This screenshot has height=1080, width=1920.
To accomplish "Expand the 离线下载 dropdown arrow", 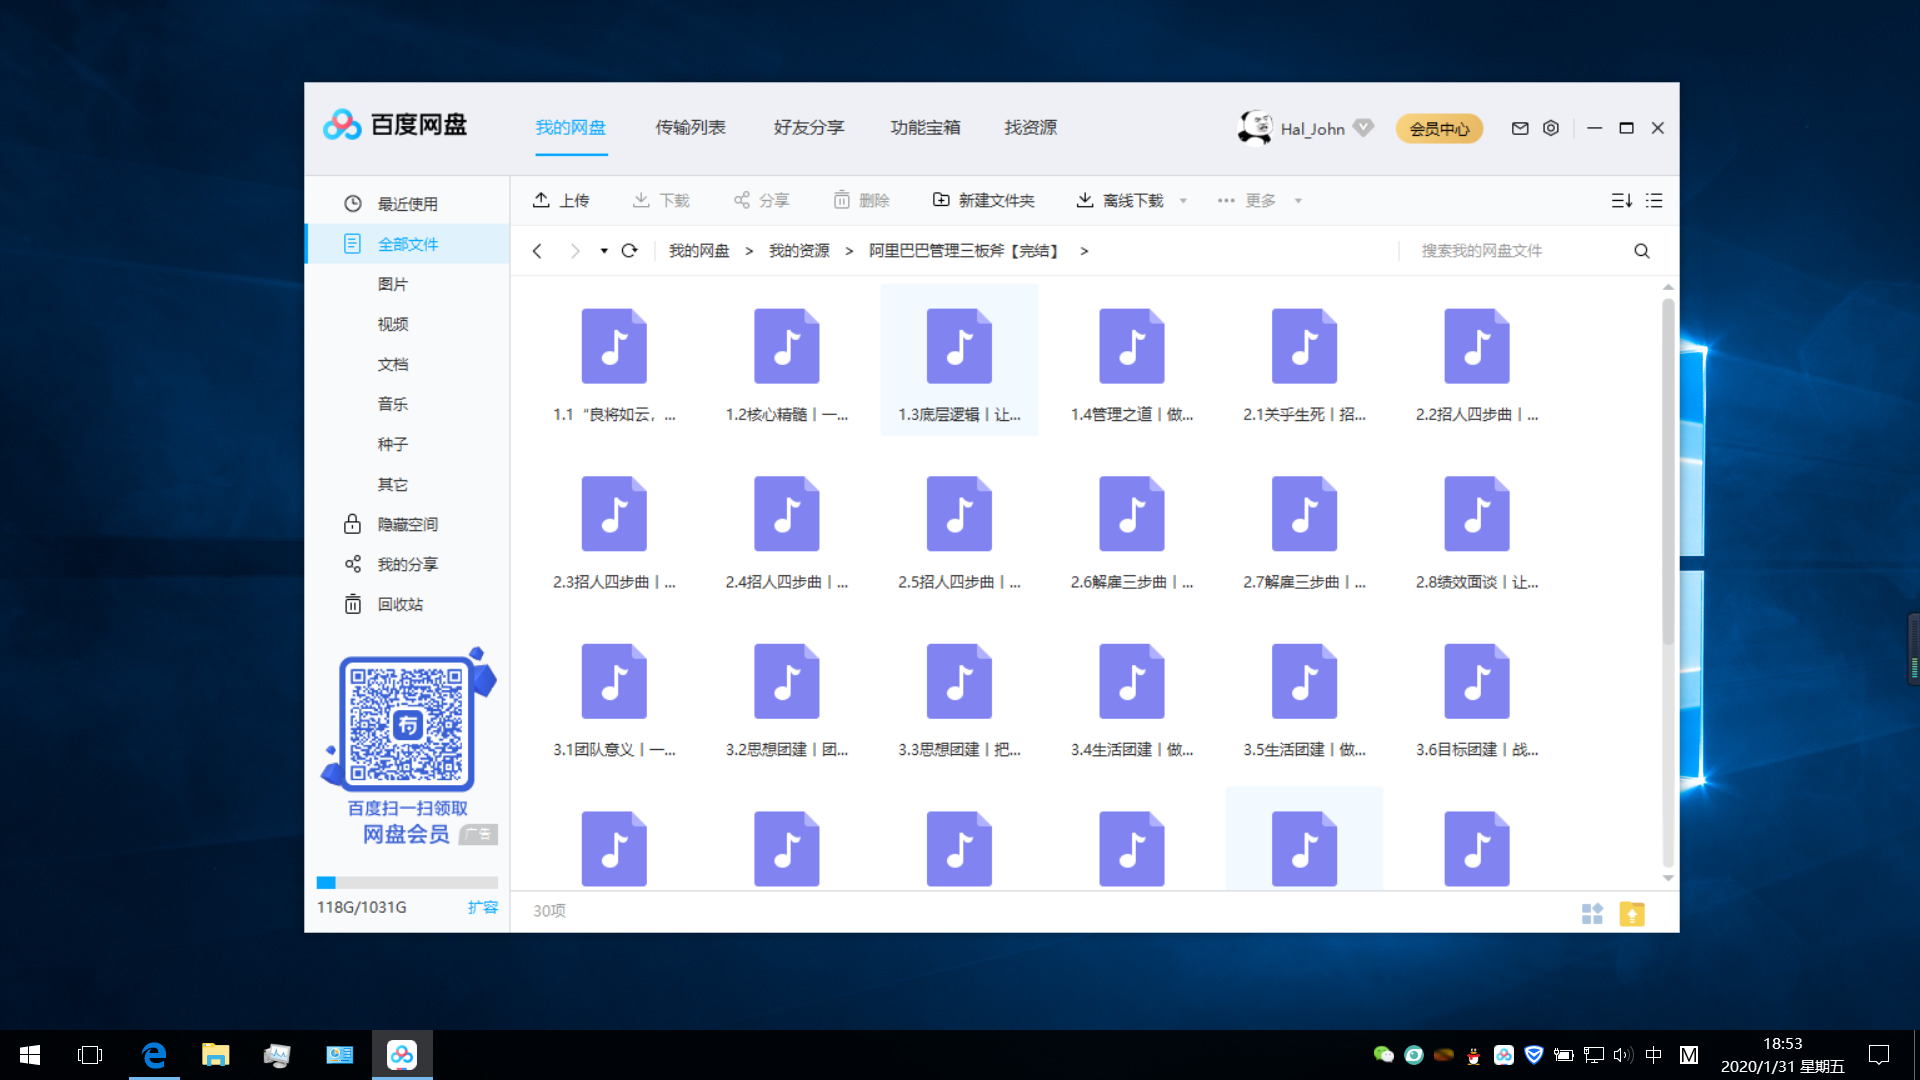I will pyautogui.click(x=1184, y=200).
